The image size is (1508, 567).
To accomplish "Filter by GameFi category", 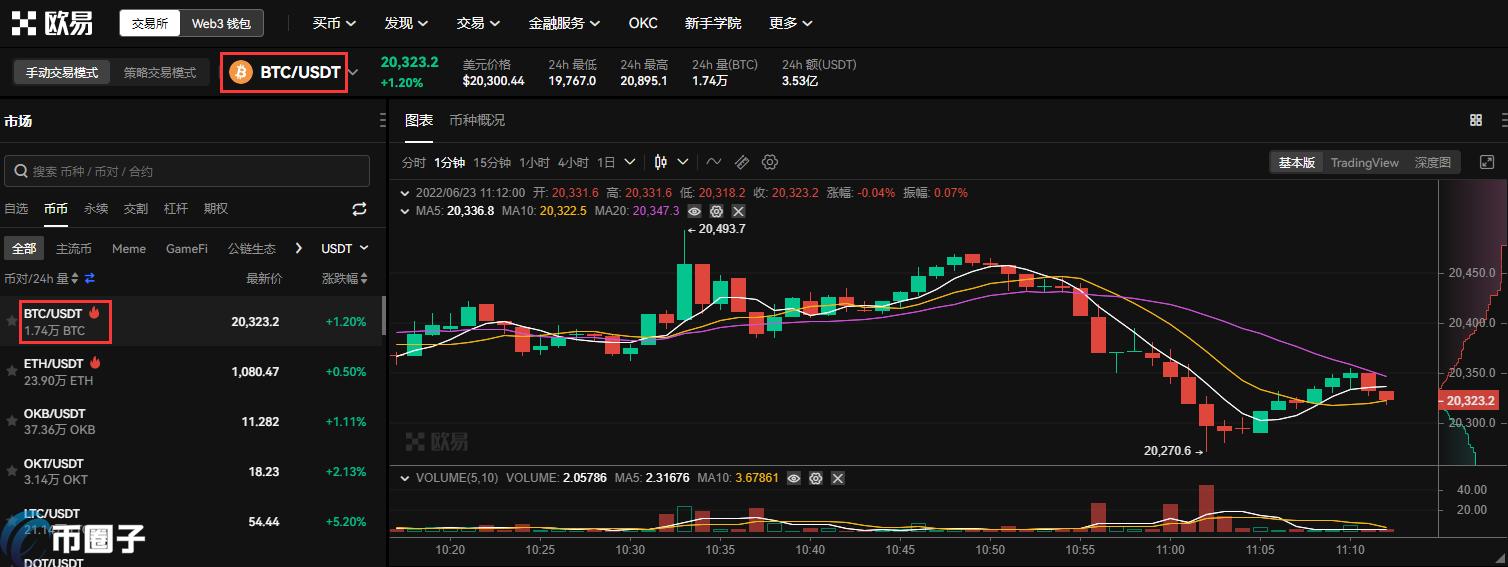I will 187,248.
